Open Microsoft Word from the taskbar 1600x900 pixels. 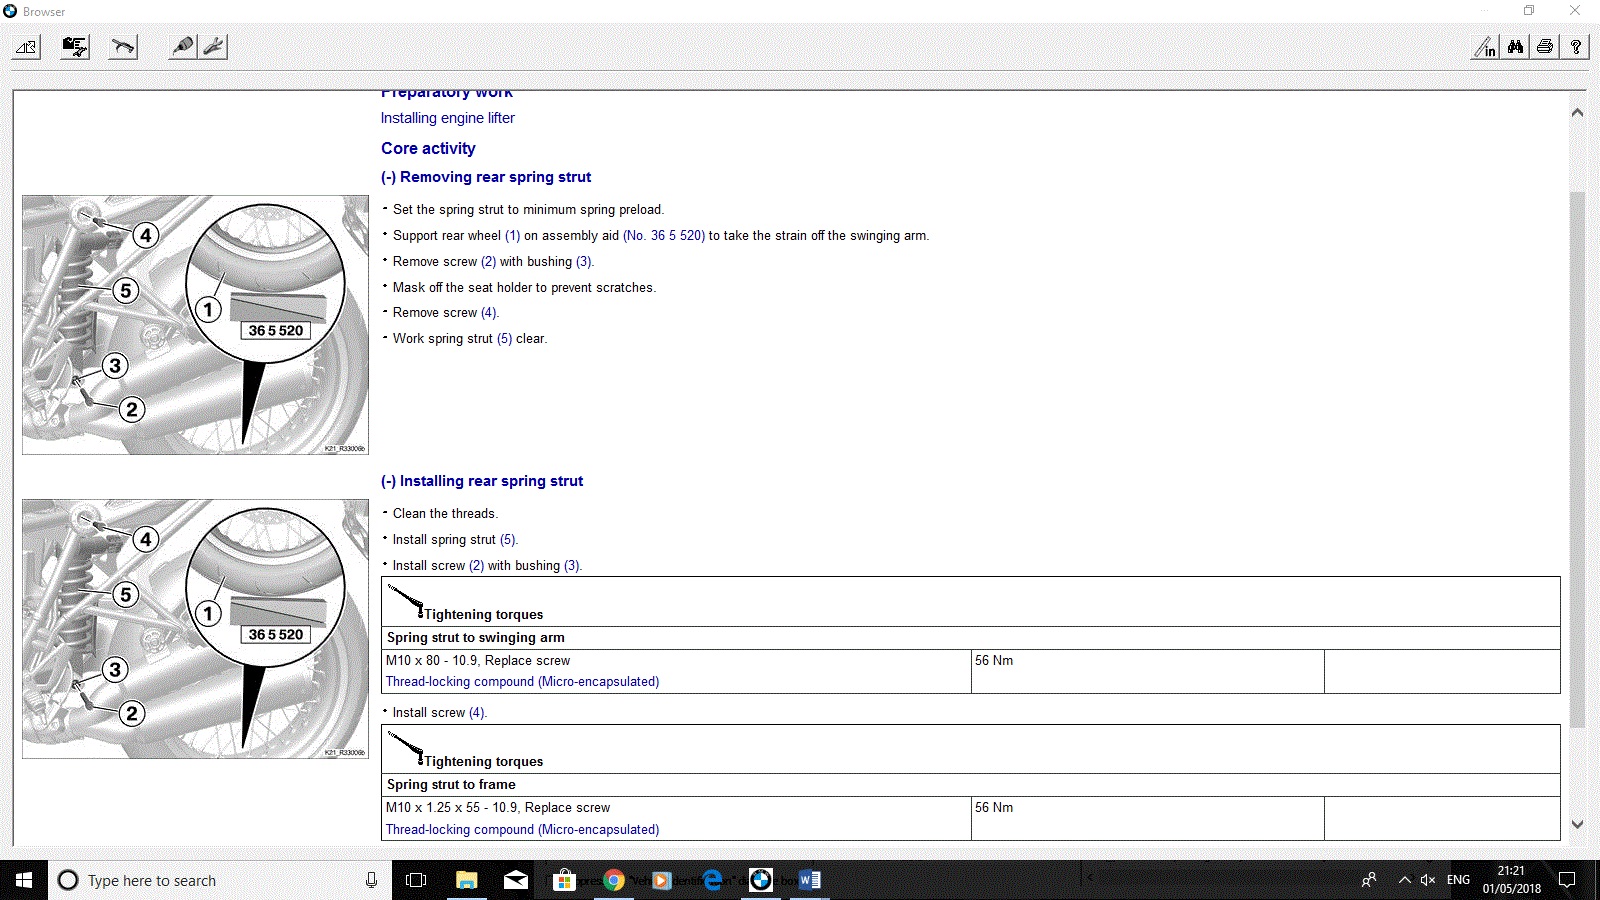click(810, 880)
